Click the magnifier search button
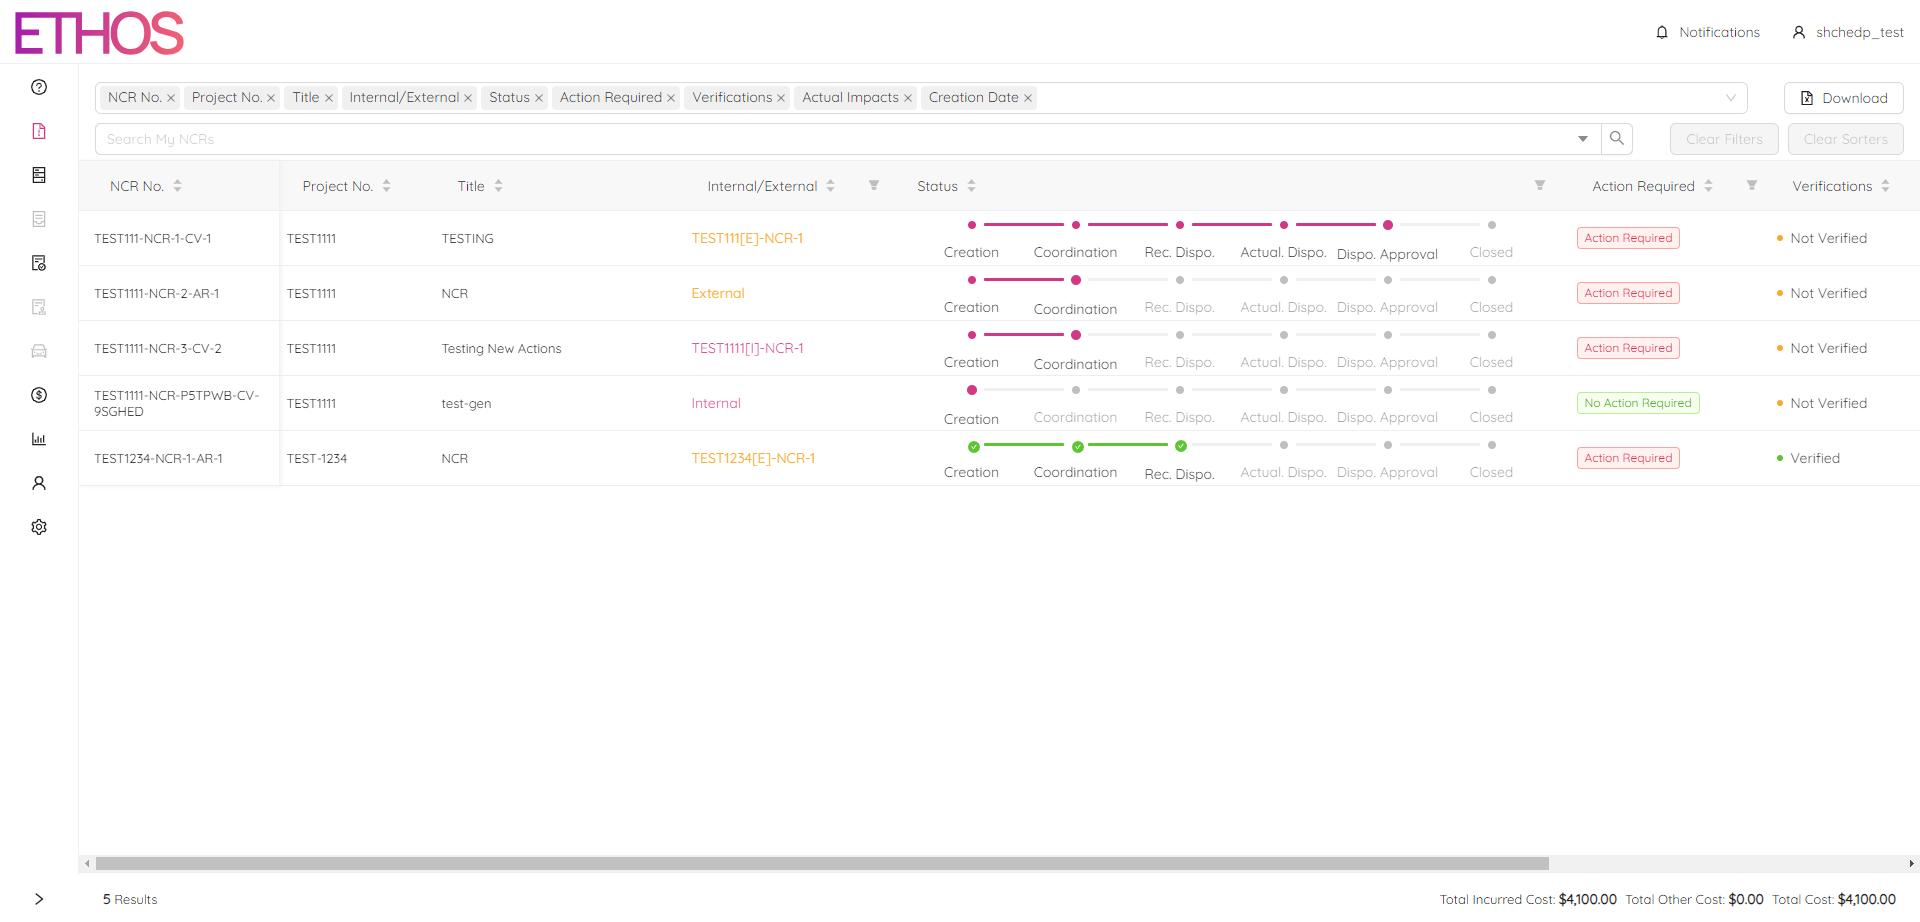 point(1617,139)
